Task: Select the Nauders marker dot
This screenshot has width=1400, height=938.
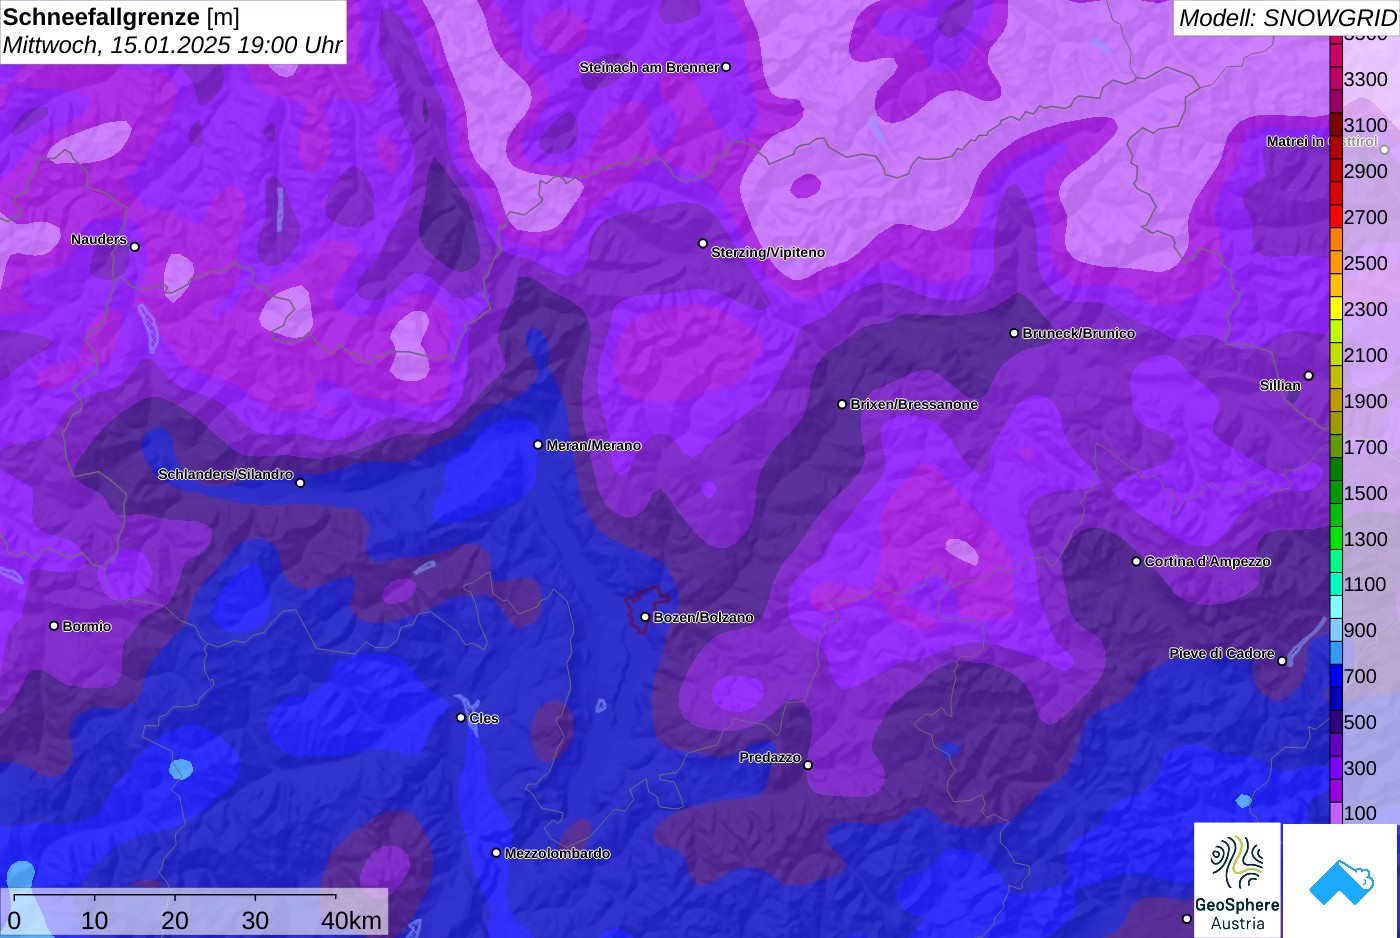Action: pos(135,247)
